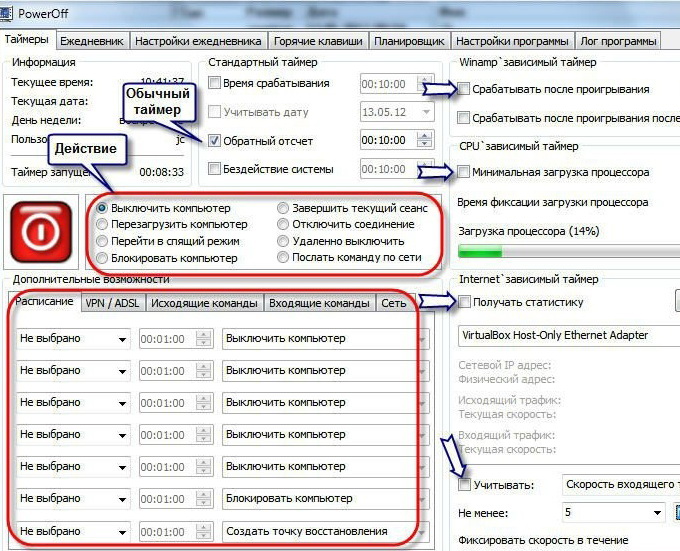The image size is (680, 551).
Task: Open the first "Не выбрано" schedule dropdown
Action: click(74, 339)
